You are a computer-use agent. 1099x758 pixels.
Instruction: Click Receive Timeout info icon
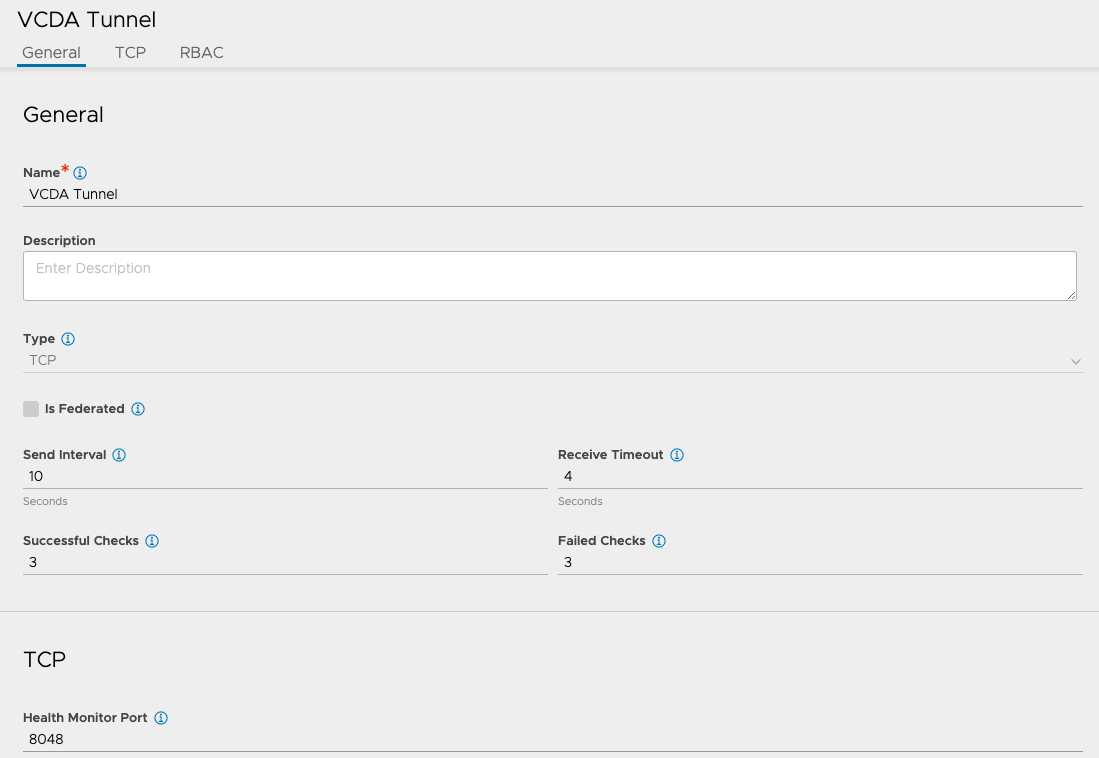677,455
